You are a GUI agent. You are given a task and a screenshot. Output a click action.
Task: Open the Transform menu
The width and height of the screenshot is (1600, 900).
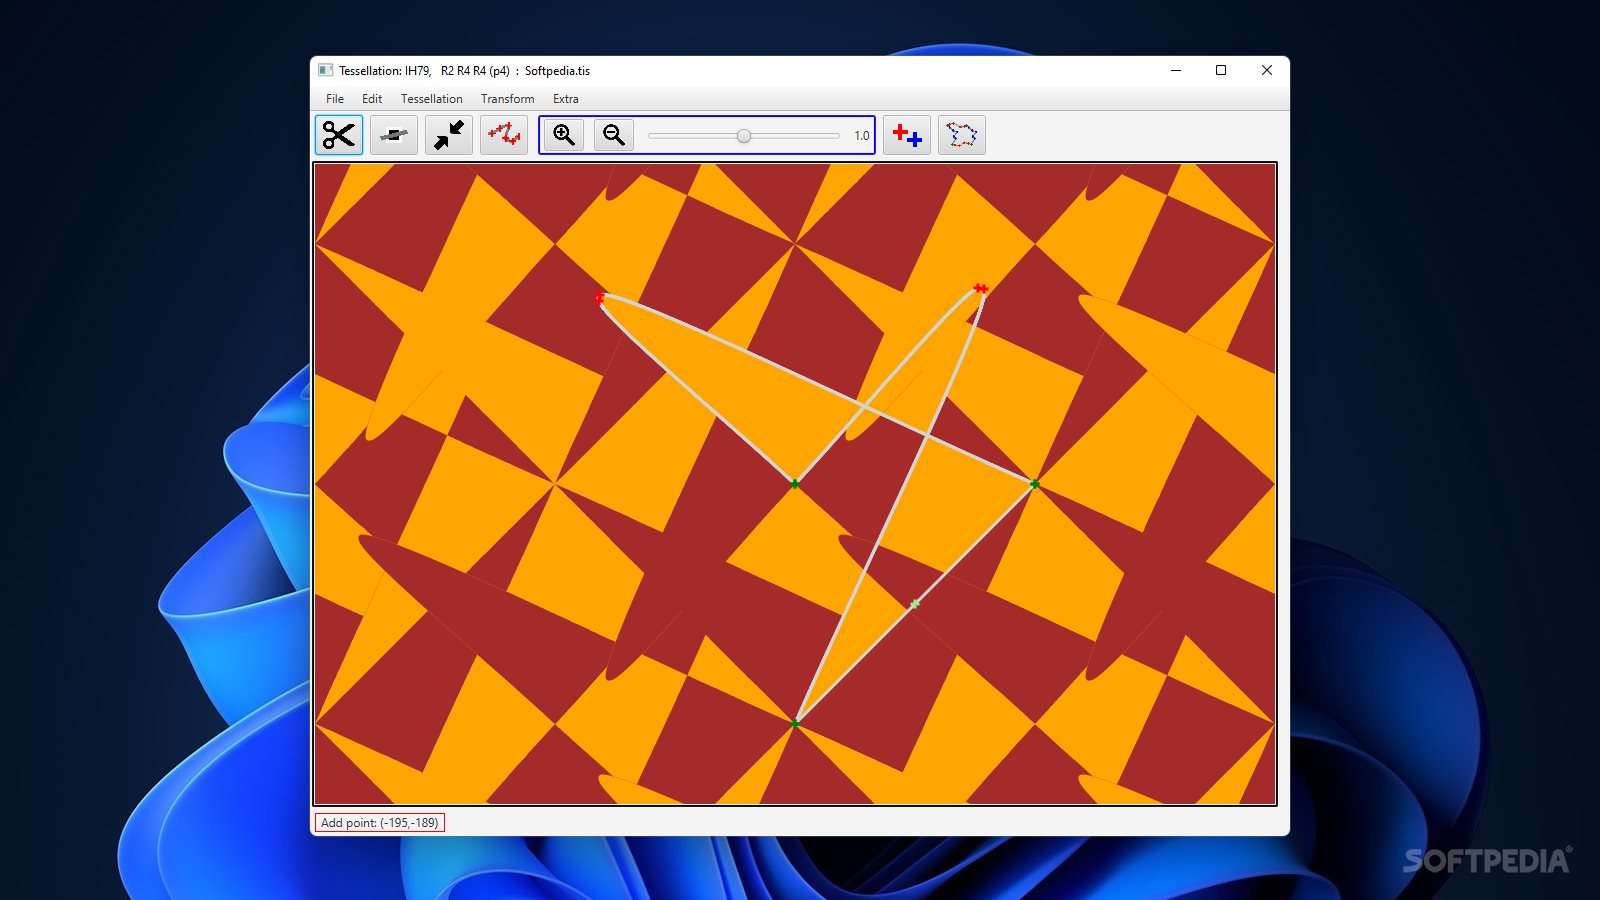508,99
